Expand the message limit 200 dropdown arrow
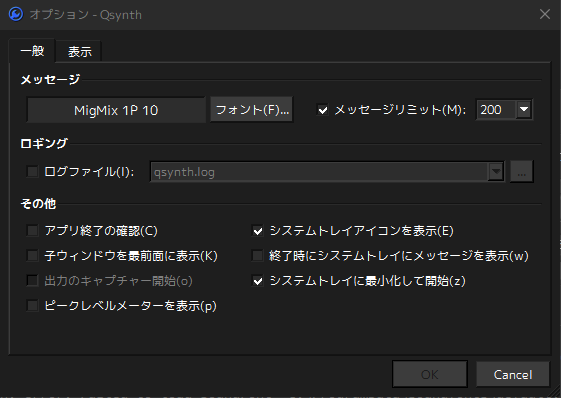This screenshot has width=561, height=398. point(524,110)
